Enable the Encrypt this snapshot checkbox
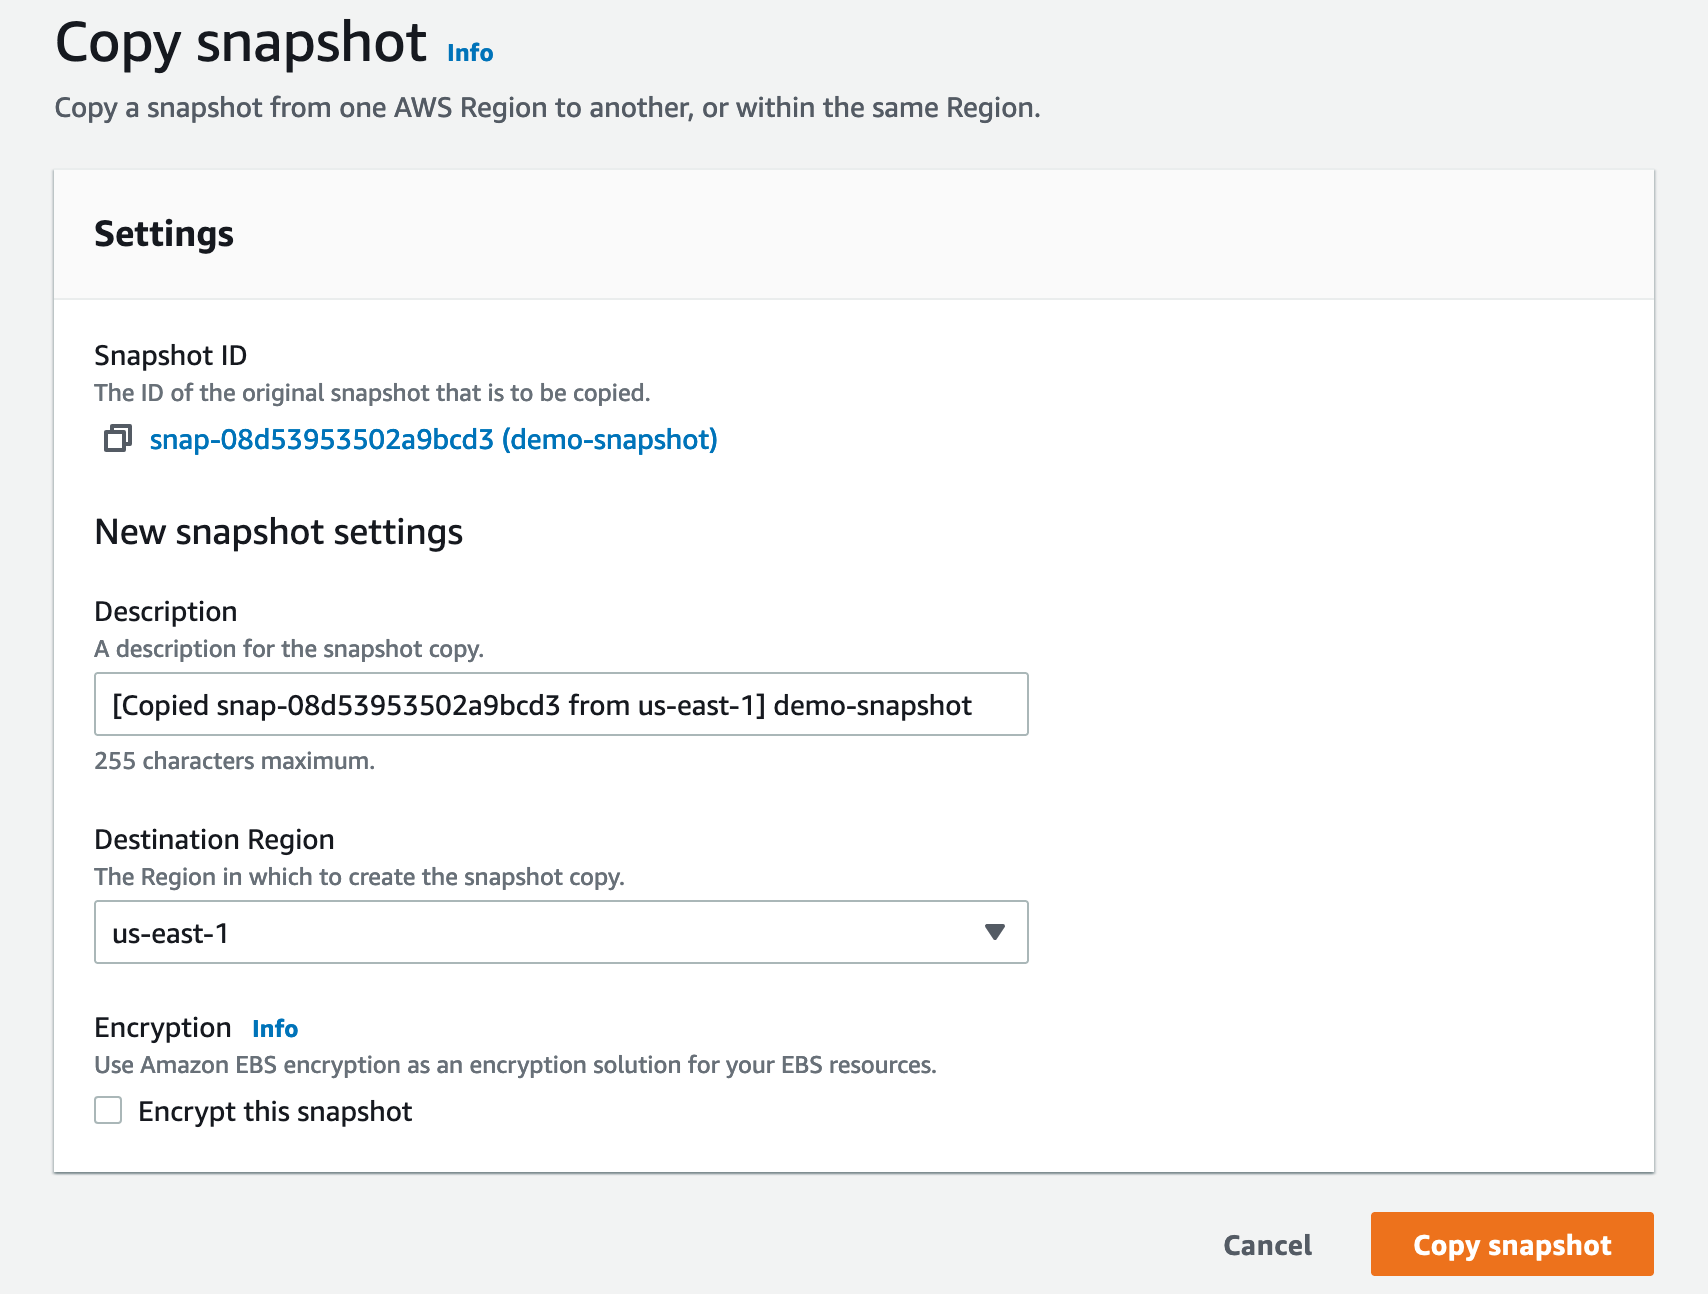The width and height of the screenshot is (1708, 1294). pos(108,1111)
